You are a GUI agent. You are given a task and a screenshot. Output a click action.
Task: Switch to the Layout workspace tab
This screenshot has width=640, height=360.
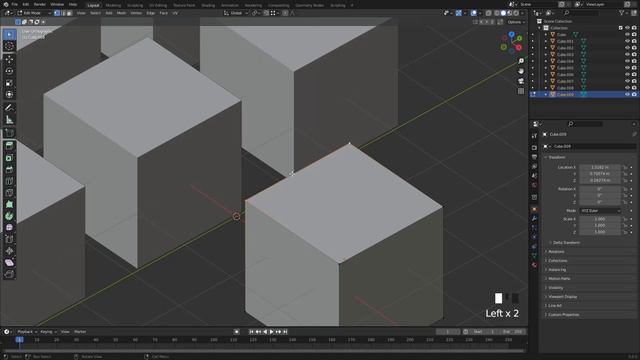[x=93, y=5]
